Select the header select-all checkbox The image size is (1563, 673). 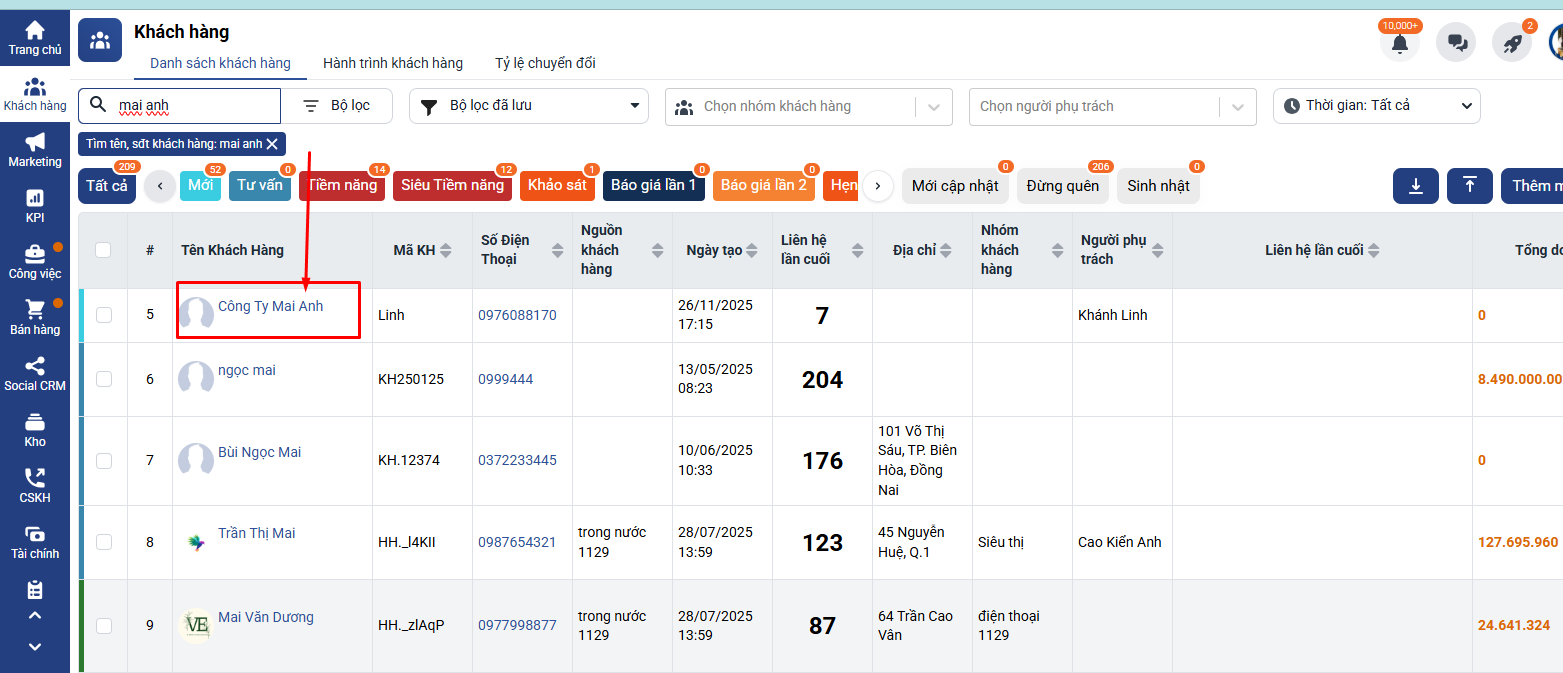click(103, 250)
